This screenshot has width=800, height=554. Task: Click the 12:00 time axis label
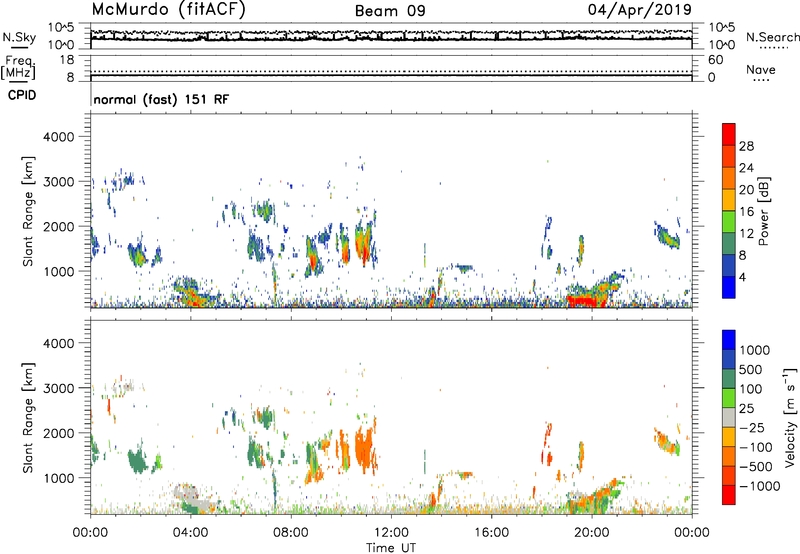point(391,533)
